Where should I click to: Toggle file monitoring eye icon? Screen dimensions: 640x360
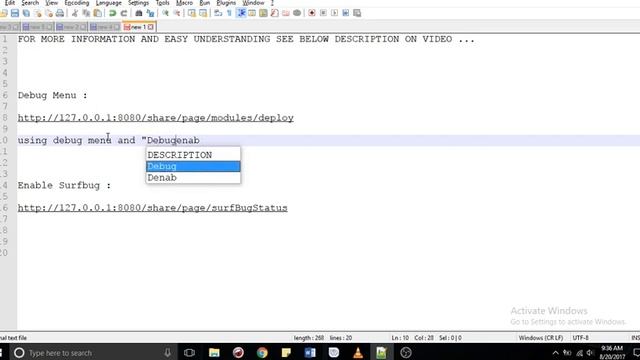[x=297, y=13]
